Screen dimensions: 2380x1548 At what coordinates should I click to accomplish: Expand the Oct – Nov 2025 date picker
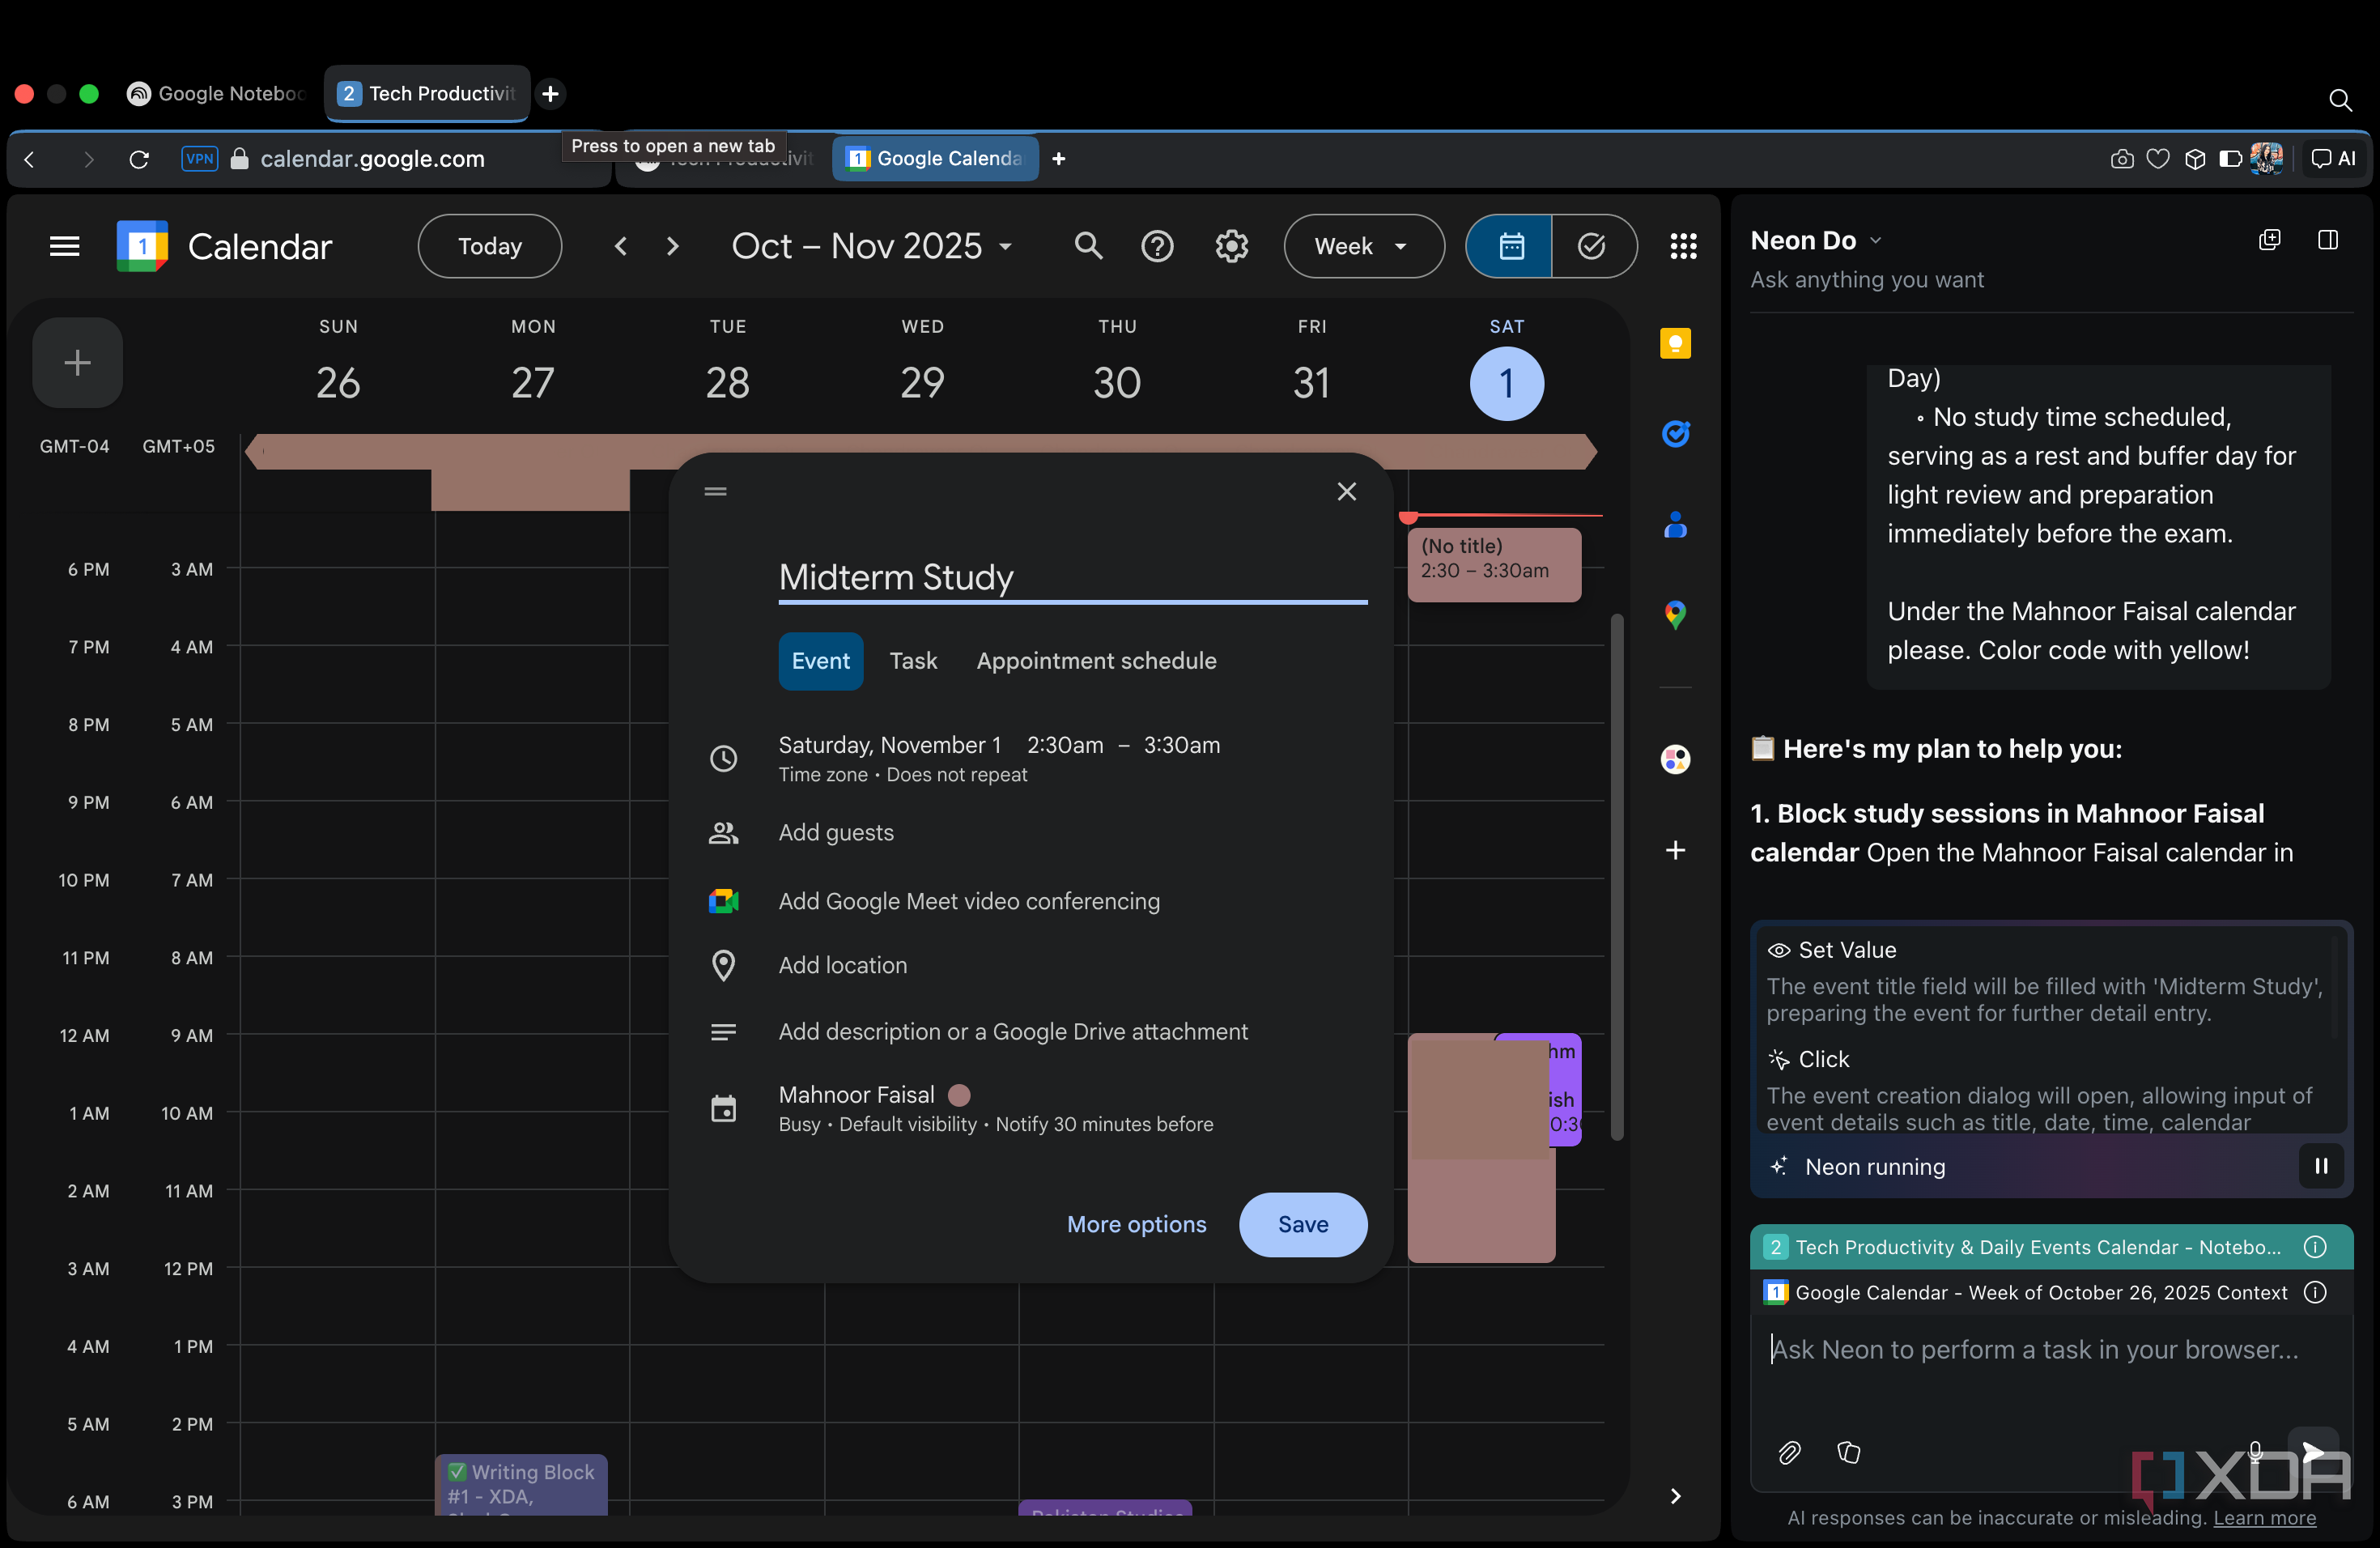(872, 246)
